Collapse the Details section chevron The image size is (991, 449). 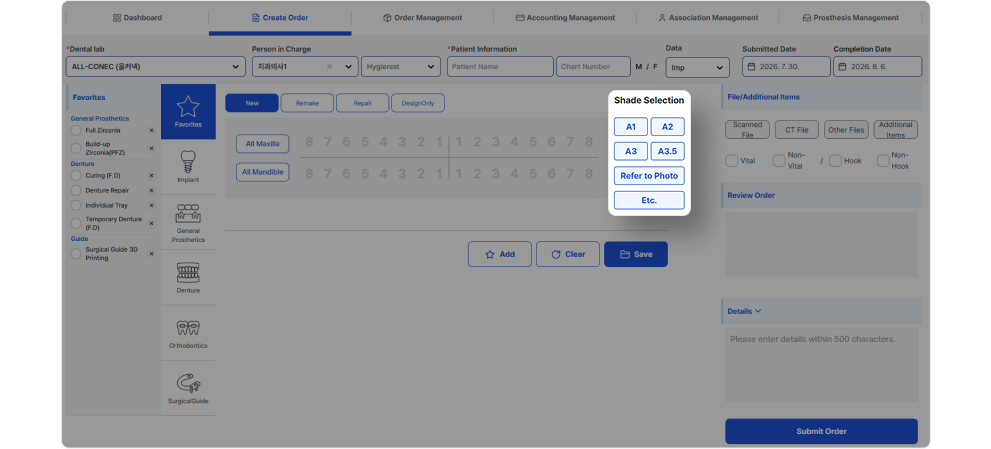click(758, 311)
